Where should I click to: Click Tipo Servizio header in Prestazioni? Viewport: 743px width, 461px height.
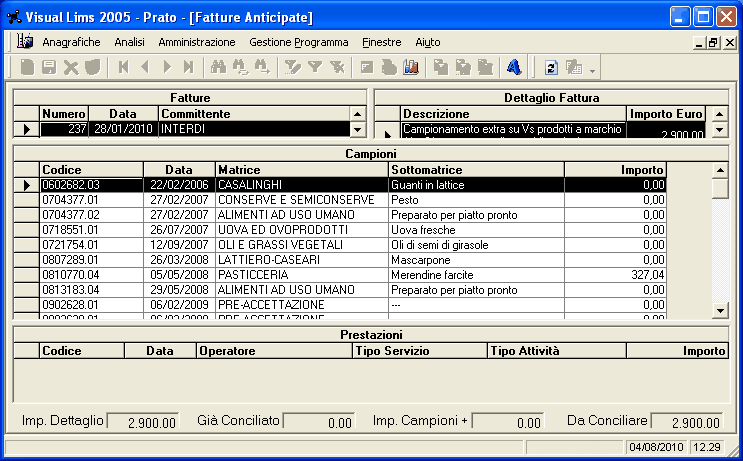[x=420, y=351]
